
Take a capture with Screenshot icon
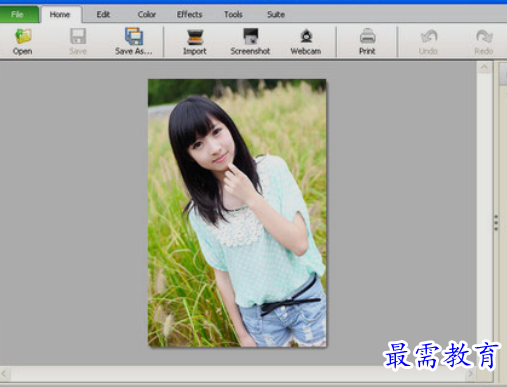250,36
